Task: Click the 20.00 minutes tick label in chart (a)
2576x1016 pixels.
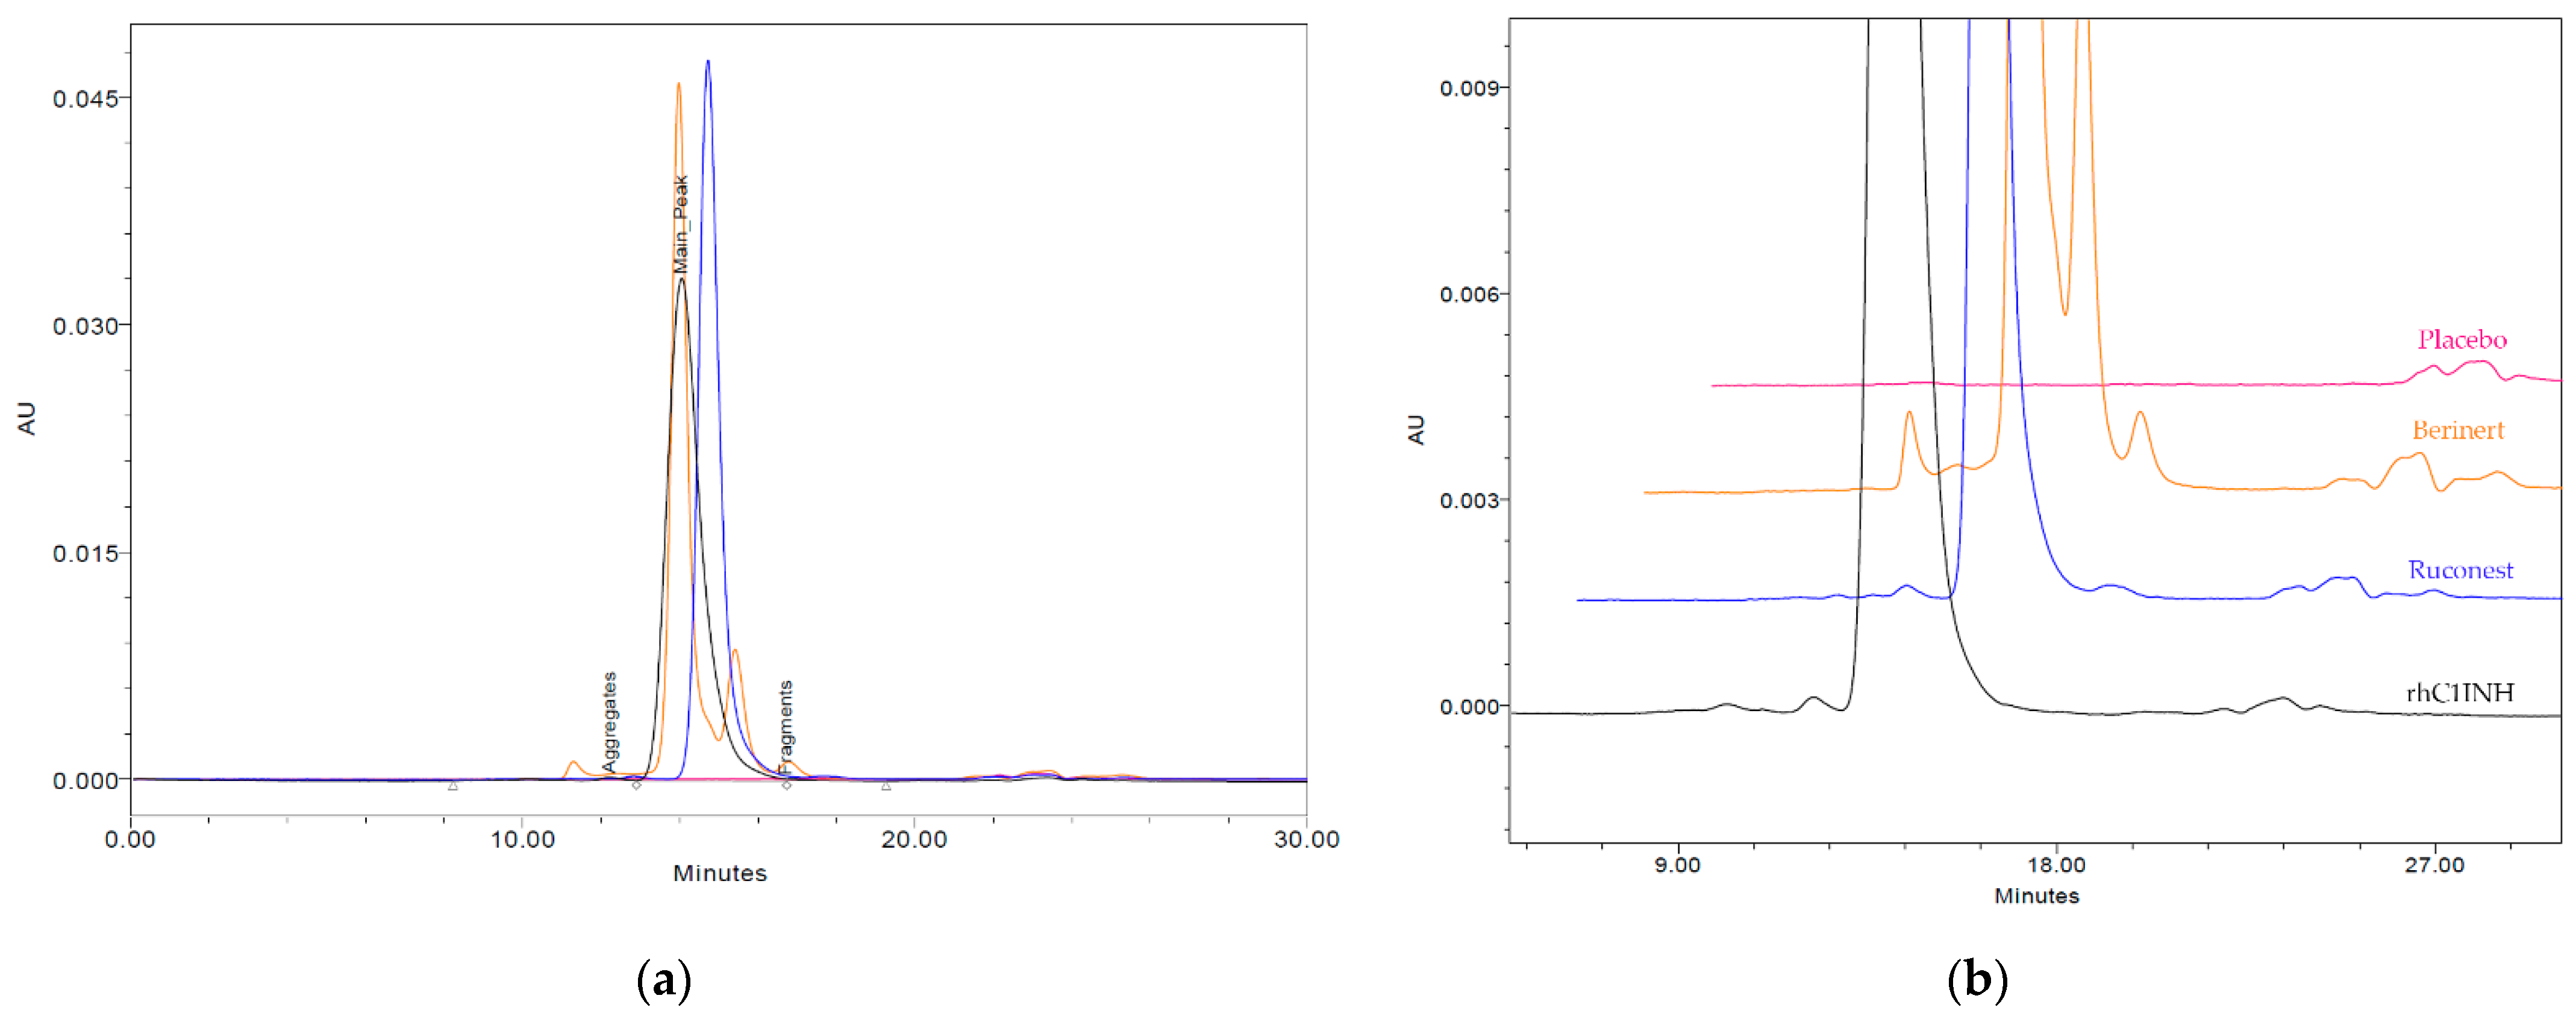Action: click(913, 840)
